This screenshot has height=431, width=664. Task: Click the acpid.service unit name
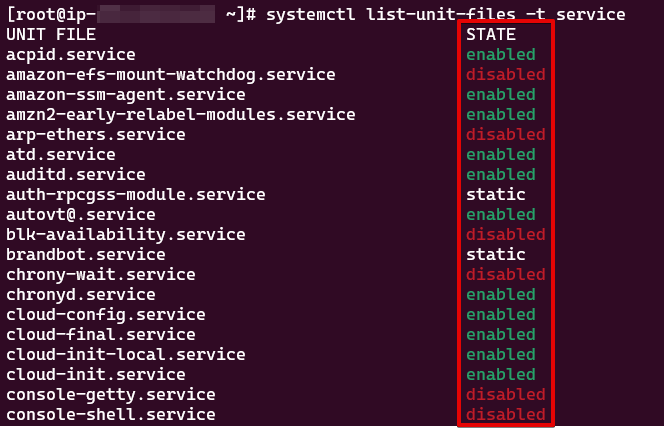click(71, 55)
